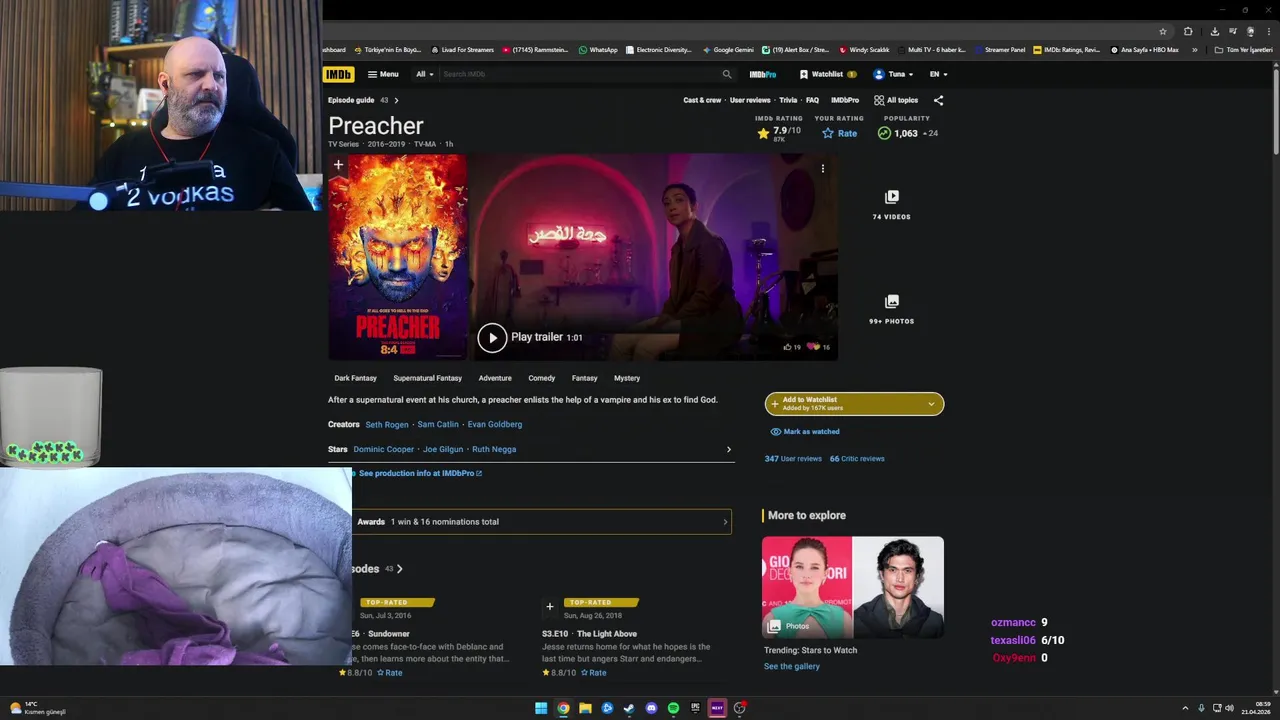The image size is (1280, 720).
Task: Open See production info at IMDbPro
Action: 420,473
